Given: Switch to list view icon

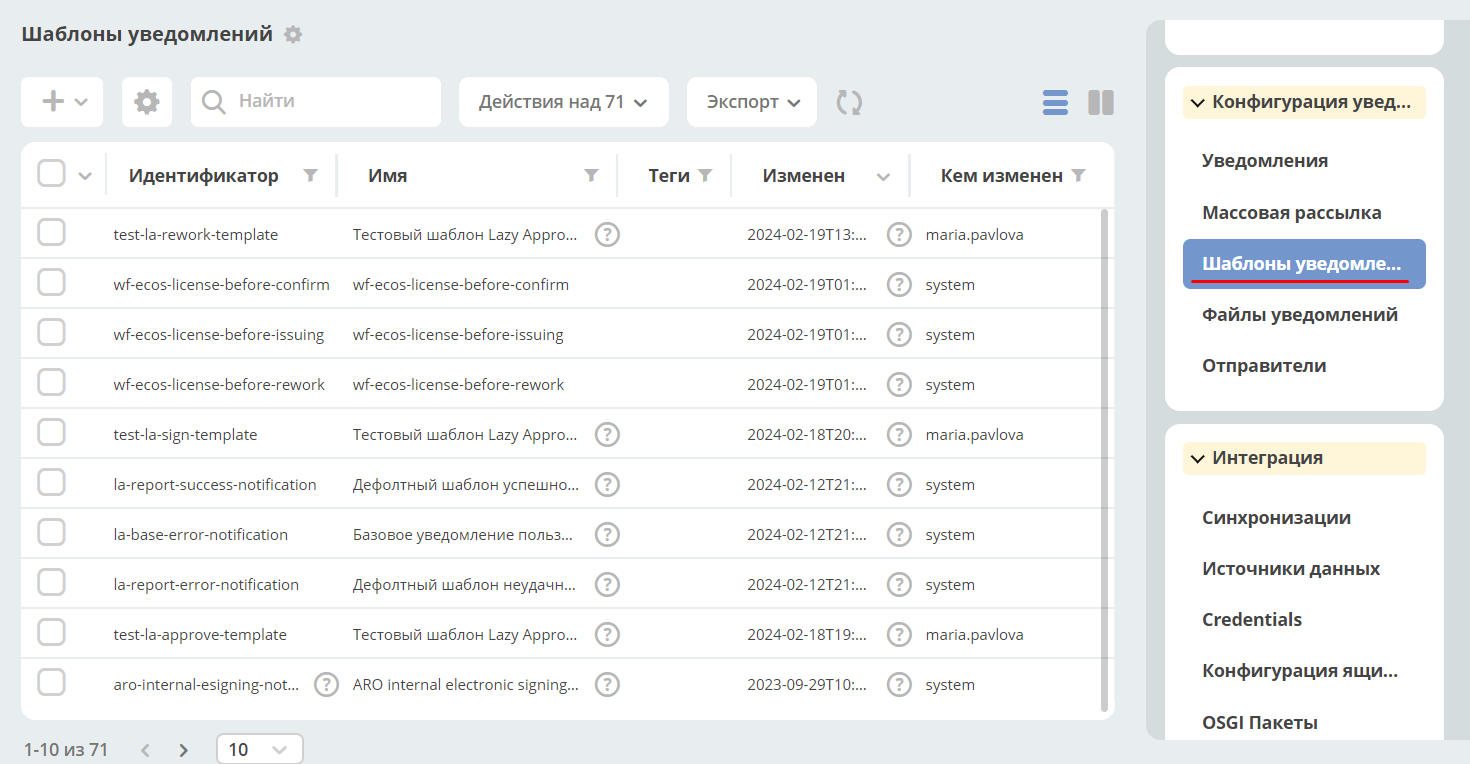Looking at the screenshot, I should coord(1055,102).
